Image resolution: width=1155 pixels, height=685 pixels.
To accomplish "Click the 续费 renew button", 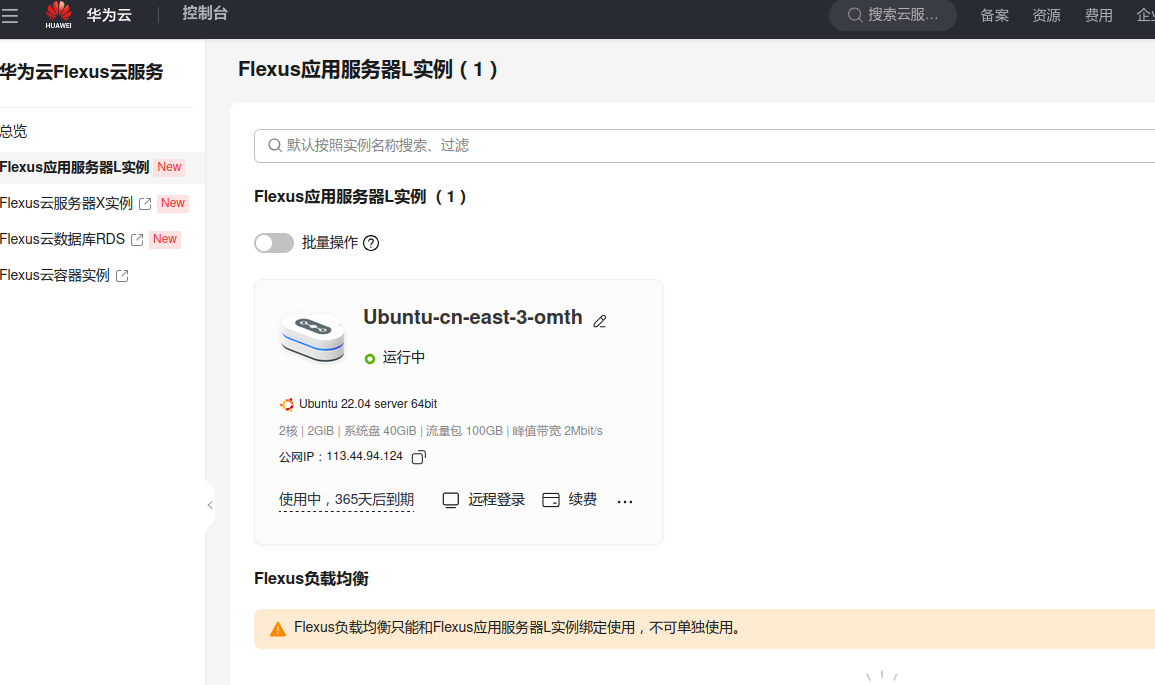I will pyautogui.click(x=570, y=500).
